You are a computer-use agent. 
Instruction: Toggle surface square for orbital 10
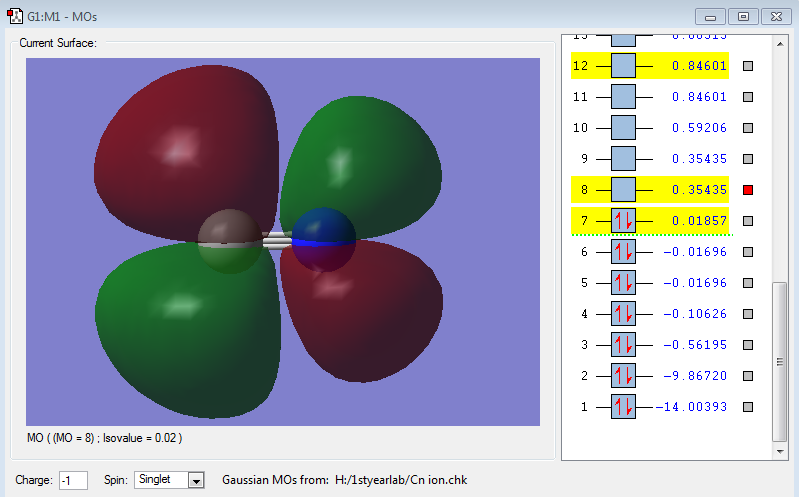click(x=748, y=128)
